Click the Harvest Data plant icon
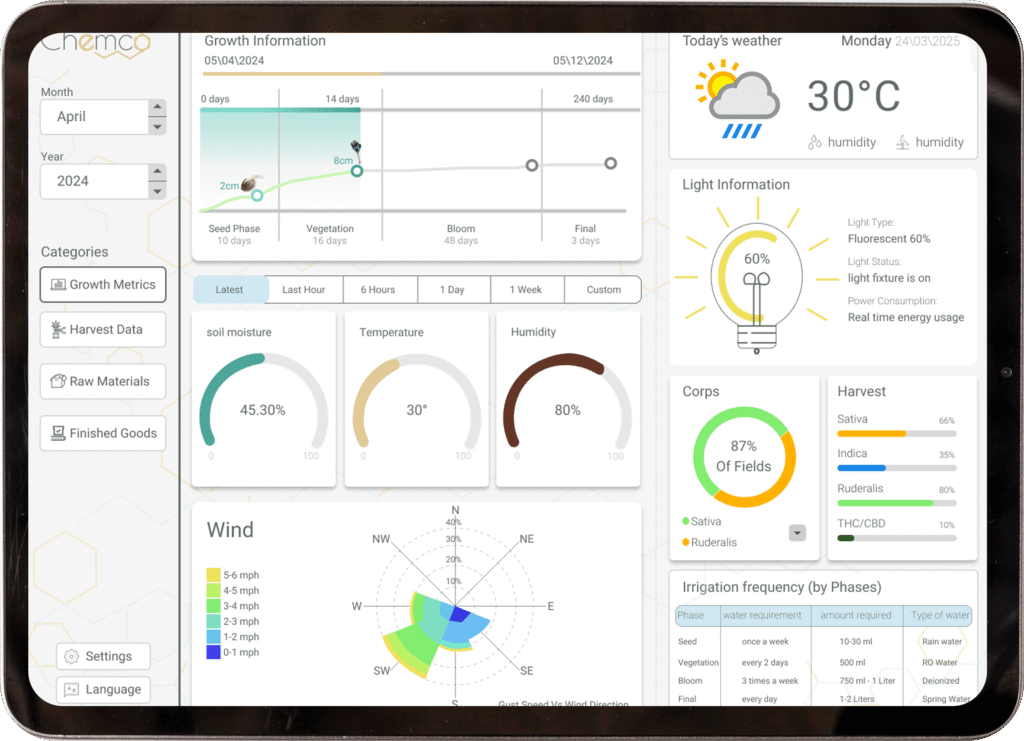The height and width of the screenshot is (741, 1024). tap(58, 329)
